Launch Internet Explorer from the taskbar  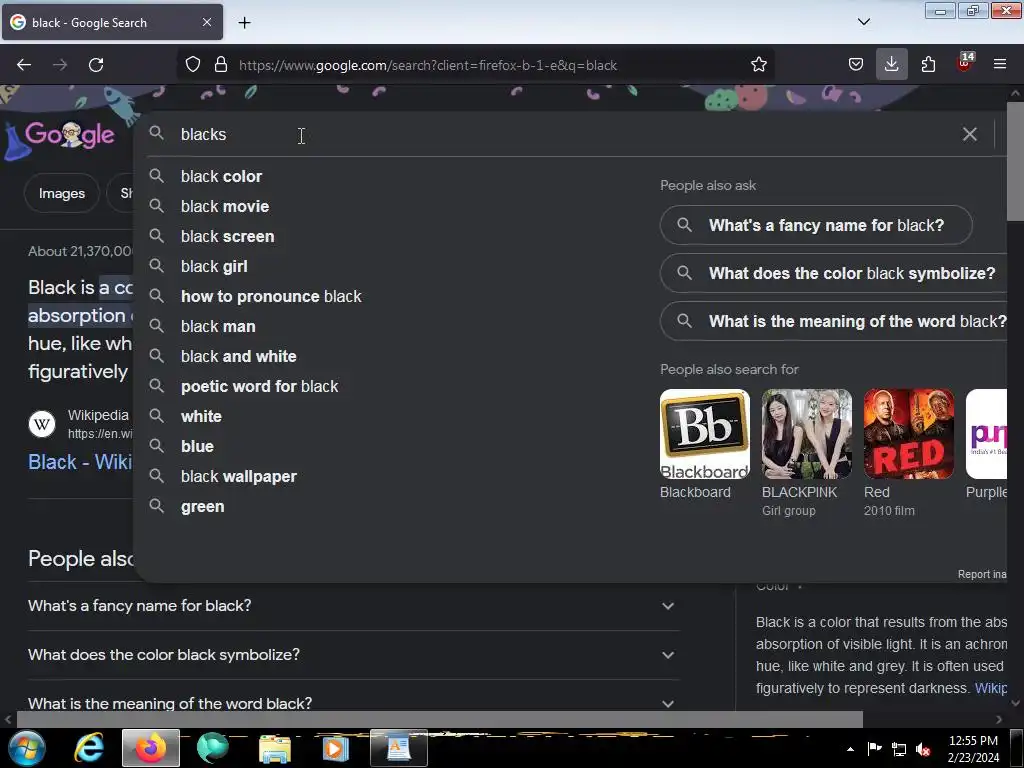[88, 748]
